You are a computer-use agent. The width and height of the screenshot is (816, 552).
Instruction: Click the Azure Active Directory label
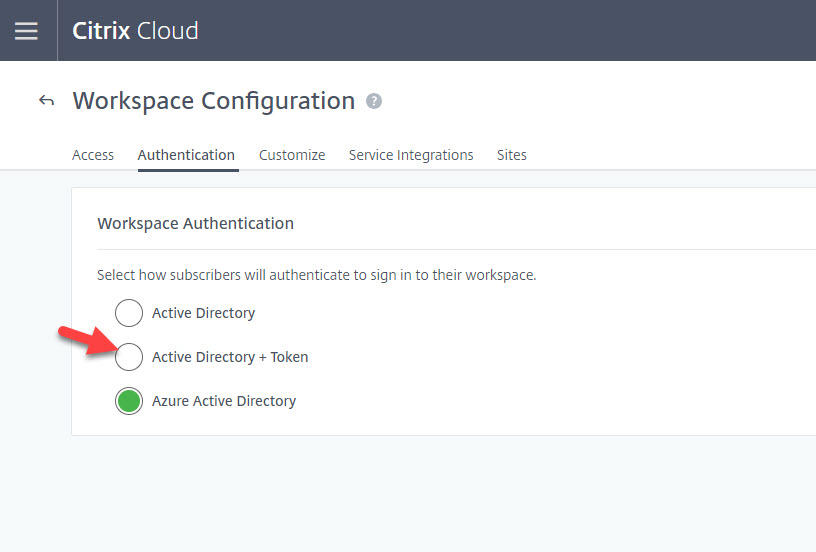coord(224,401)
